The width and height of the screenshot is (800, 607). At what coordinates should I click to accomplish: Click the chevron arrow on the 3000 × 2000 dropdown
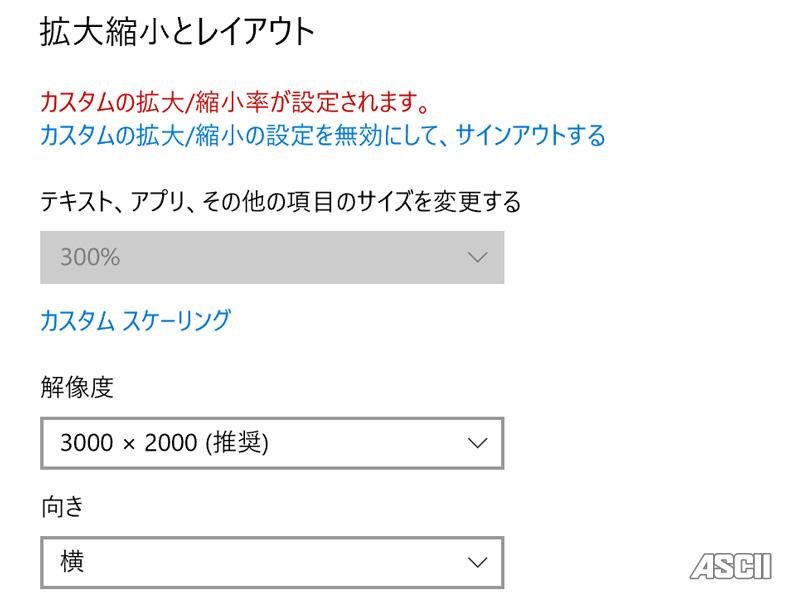tap(477, 443)
